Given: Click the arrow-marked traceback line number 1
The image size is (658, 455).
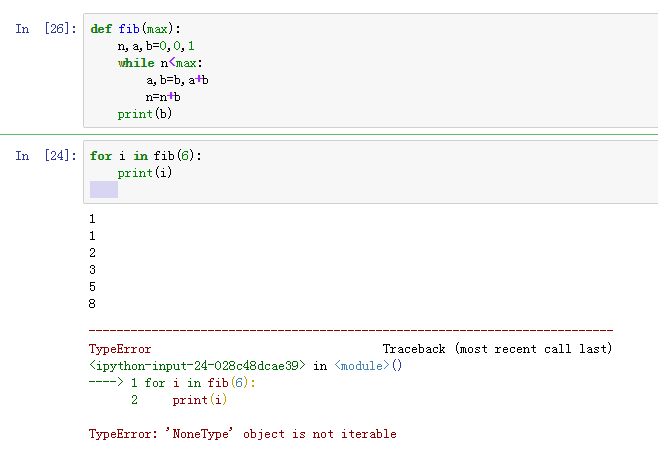Looking at the screenshot, I should [x=134, y=383].
